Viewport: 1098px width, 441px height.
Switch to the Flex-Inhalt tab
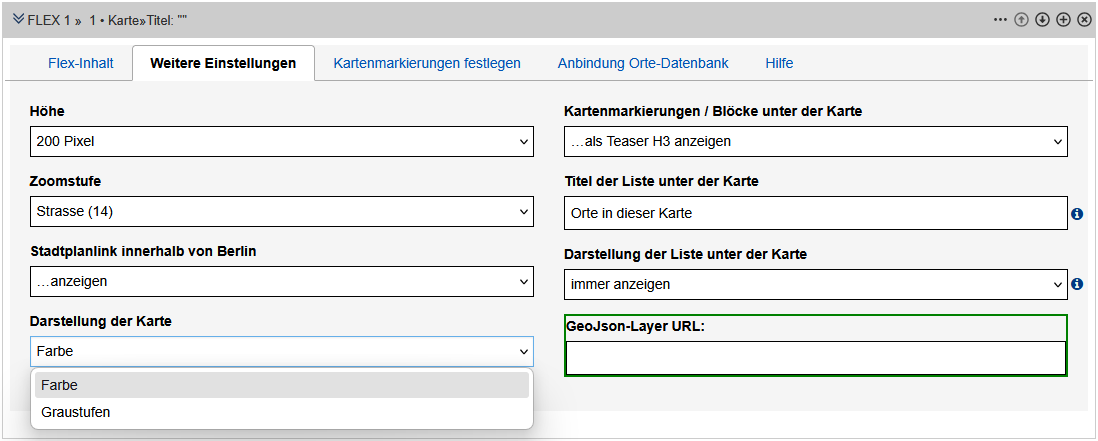click(81, 63)
